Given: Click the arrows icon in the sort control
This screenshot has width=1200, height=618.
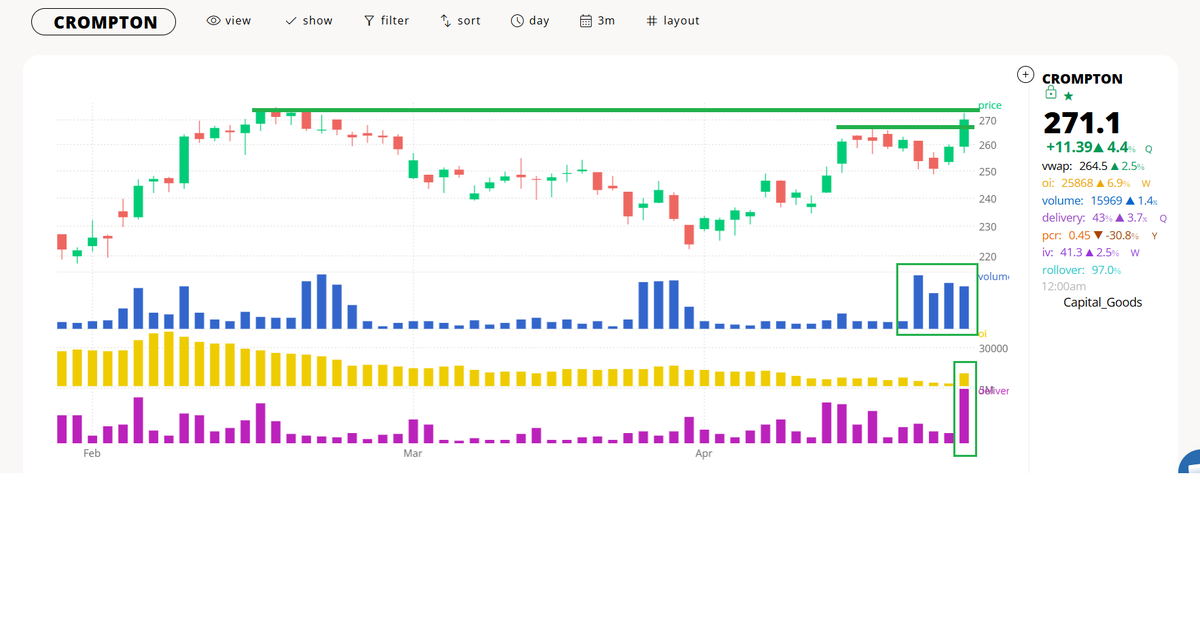Looking at the screenshot, I should point(446,20).
